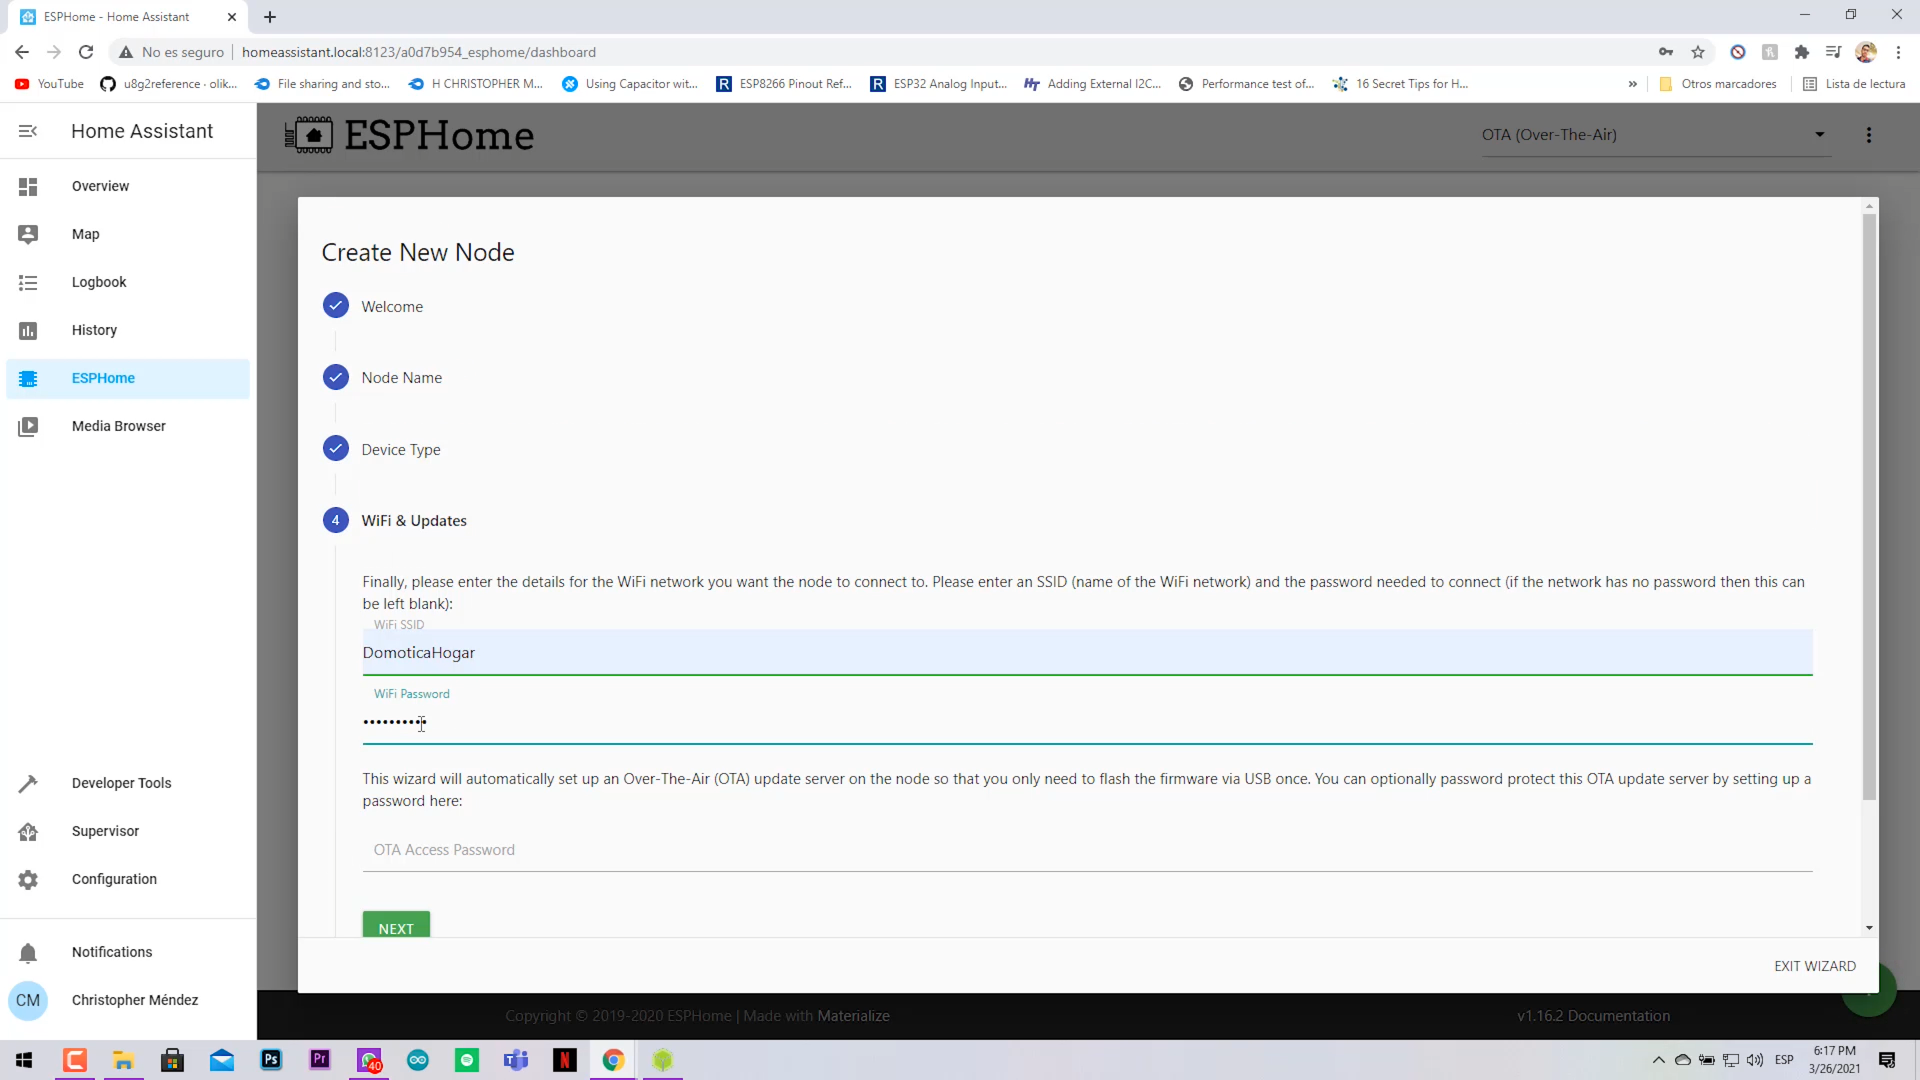Click the Logbook list icon

tap(28, 283)
